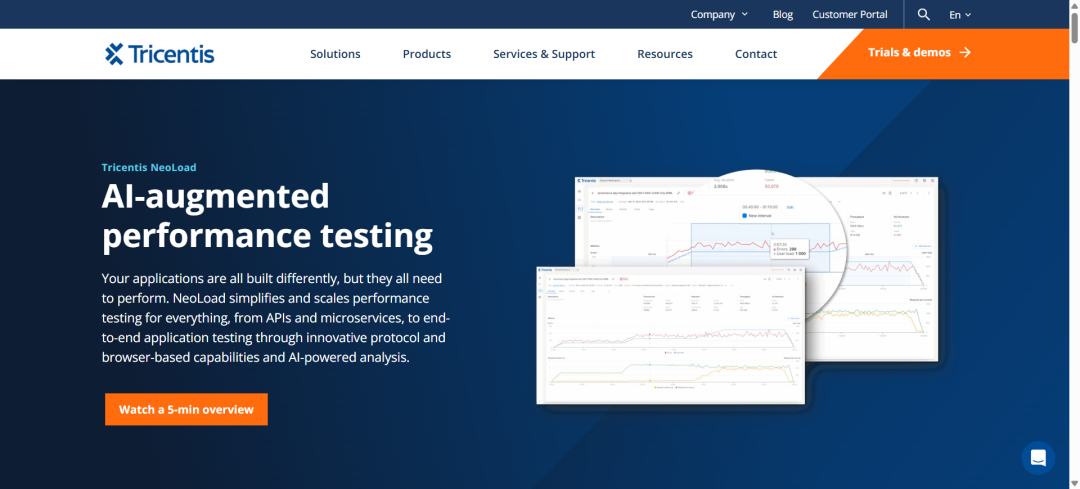Click the page vertical scrollbar thumb
1080x489 pixels.
click(x=1074, y=27)
